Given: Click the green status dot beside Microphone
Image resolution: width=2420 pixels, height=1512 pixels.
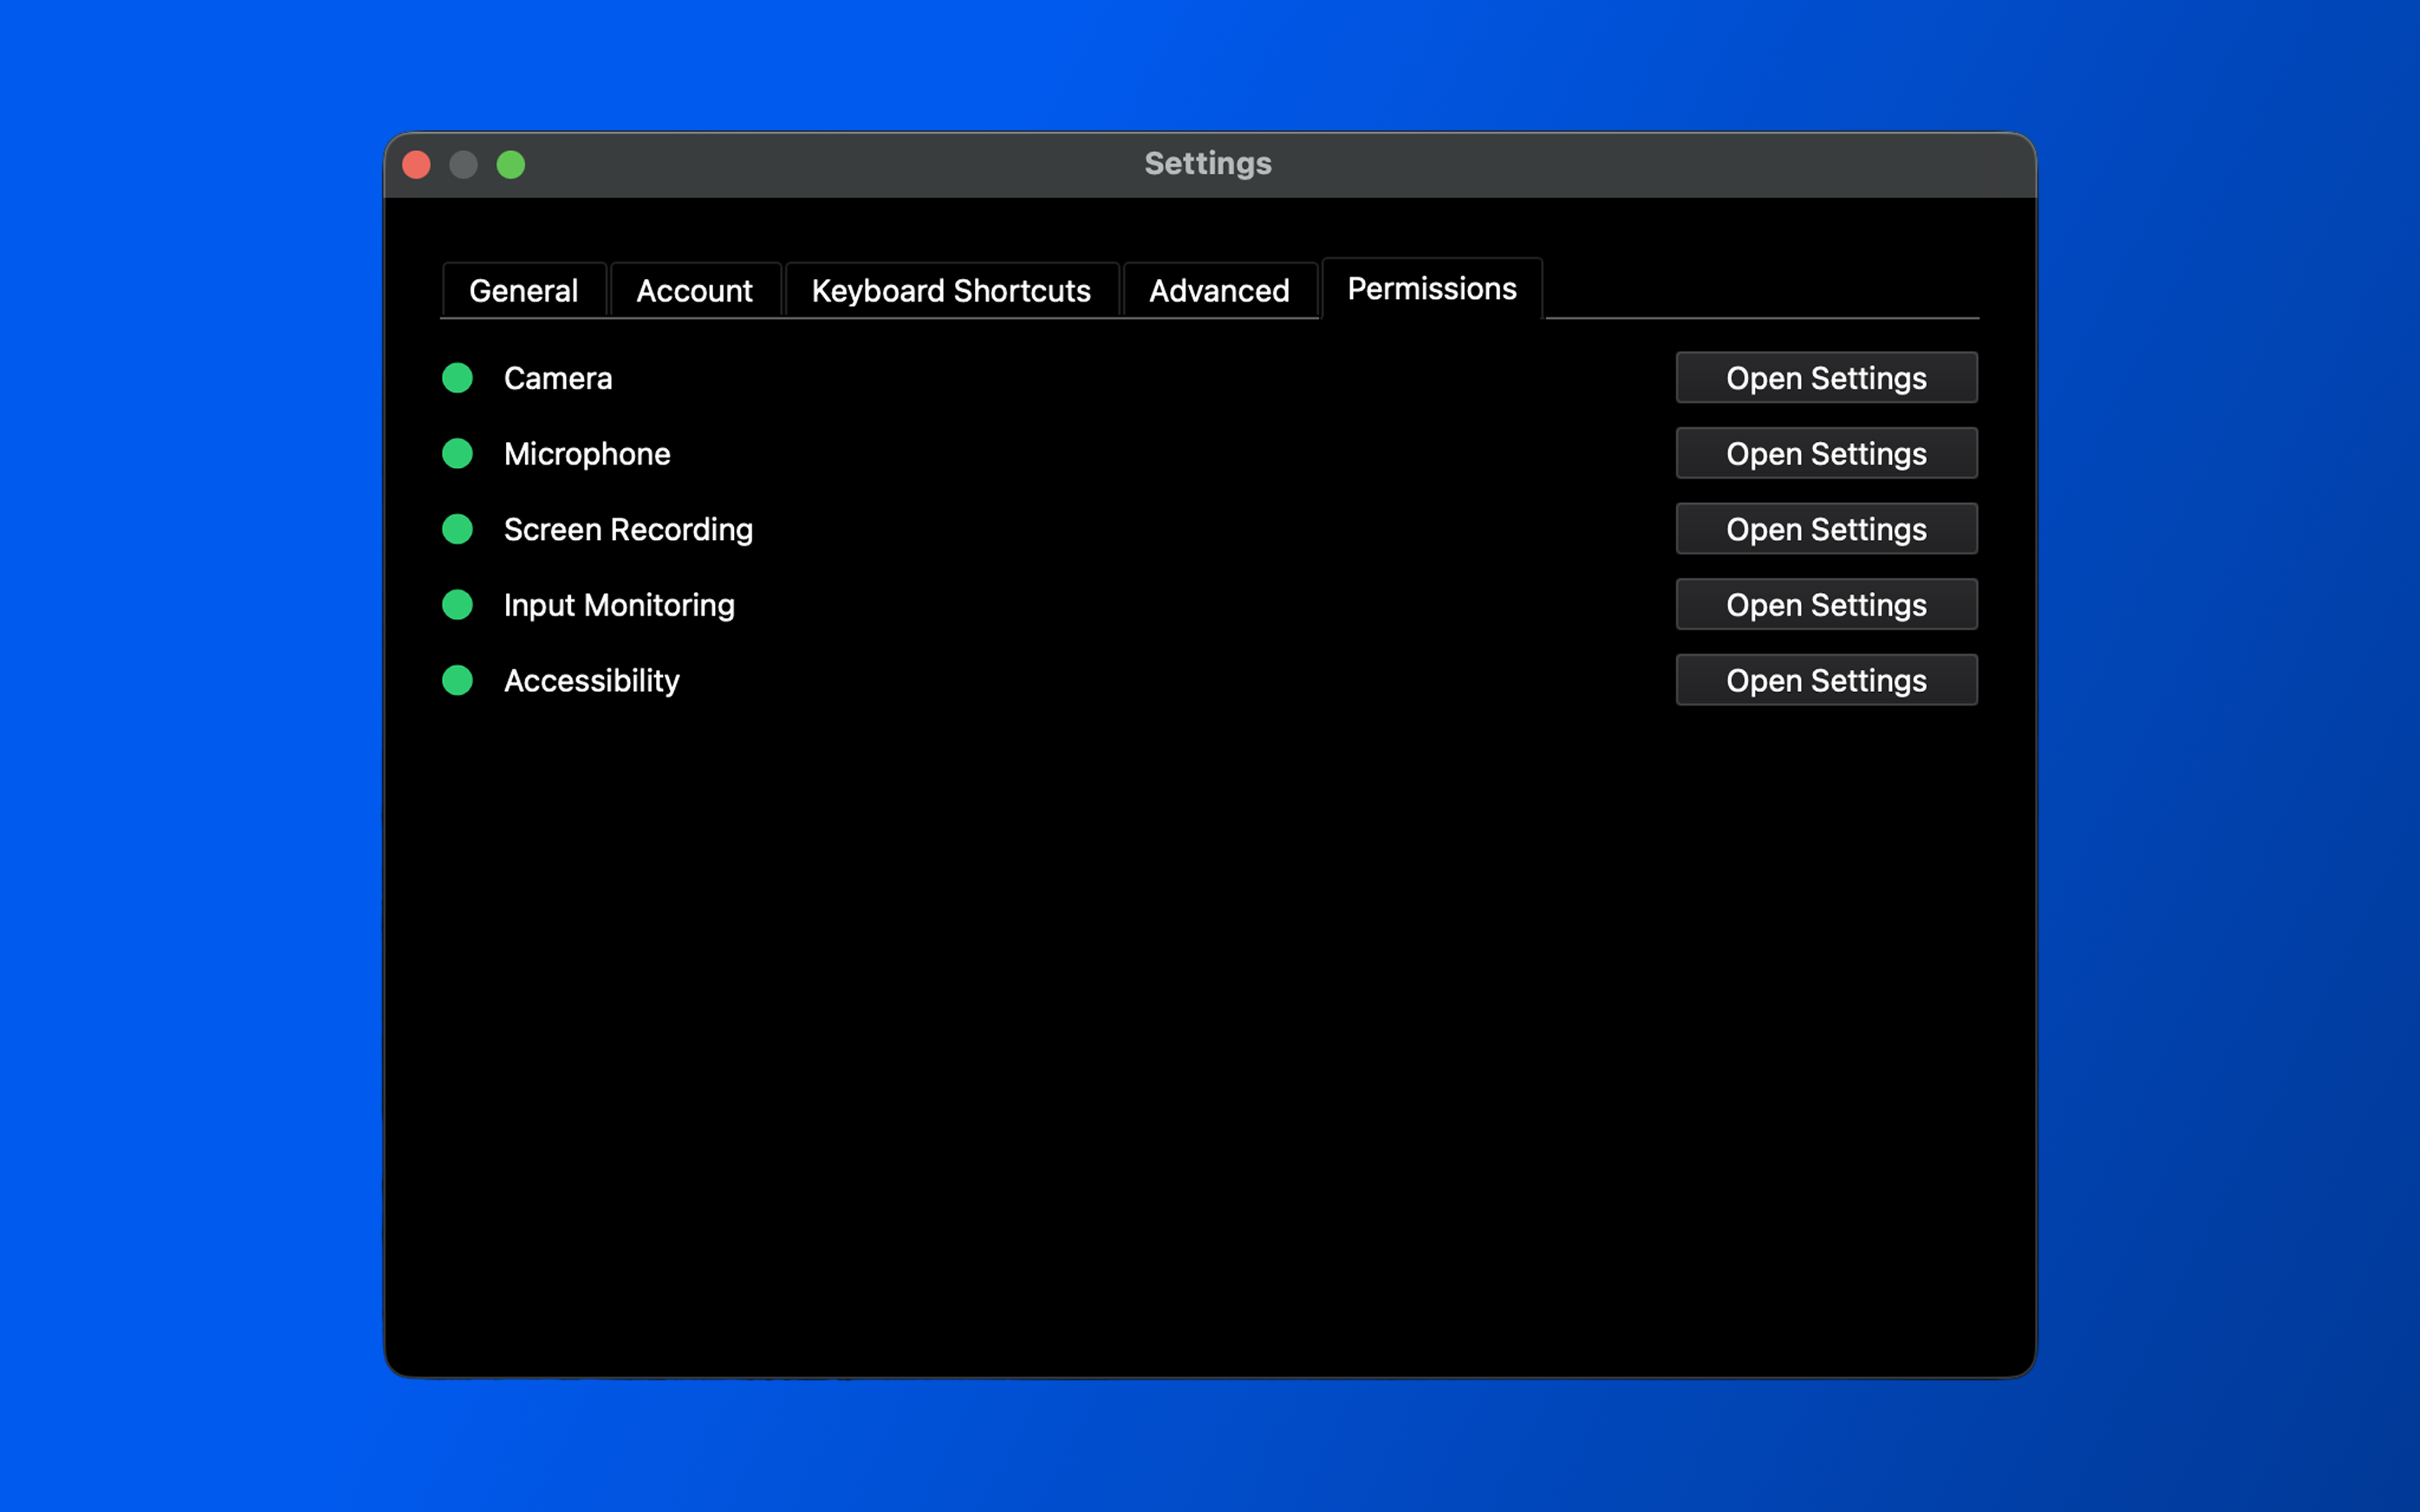Looking at the screenshot, I should (x=458, y=454).
